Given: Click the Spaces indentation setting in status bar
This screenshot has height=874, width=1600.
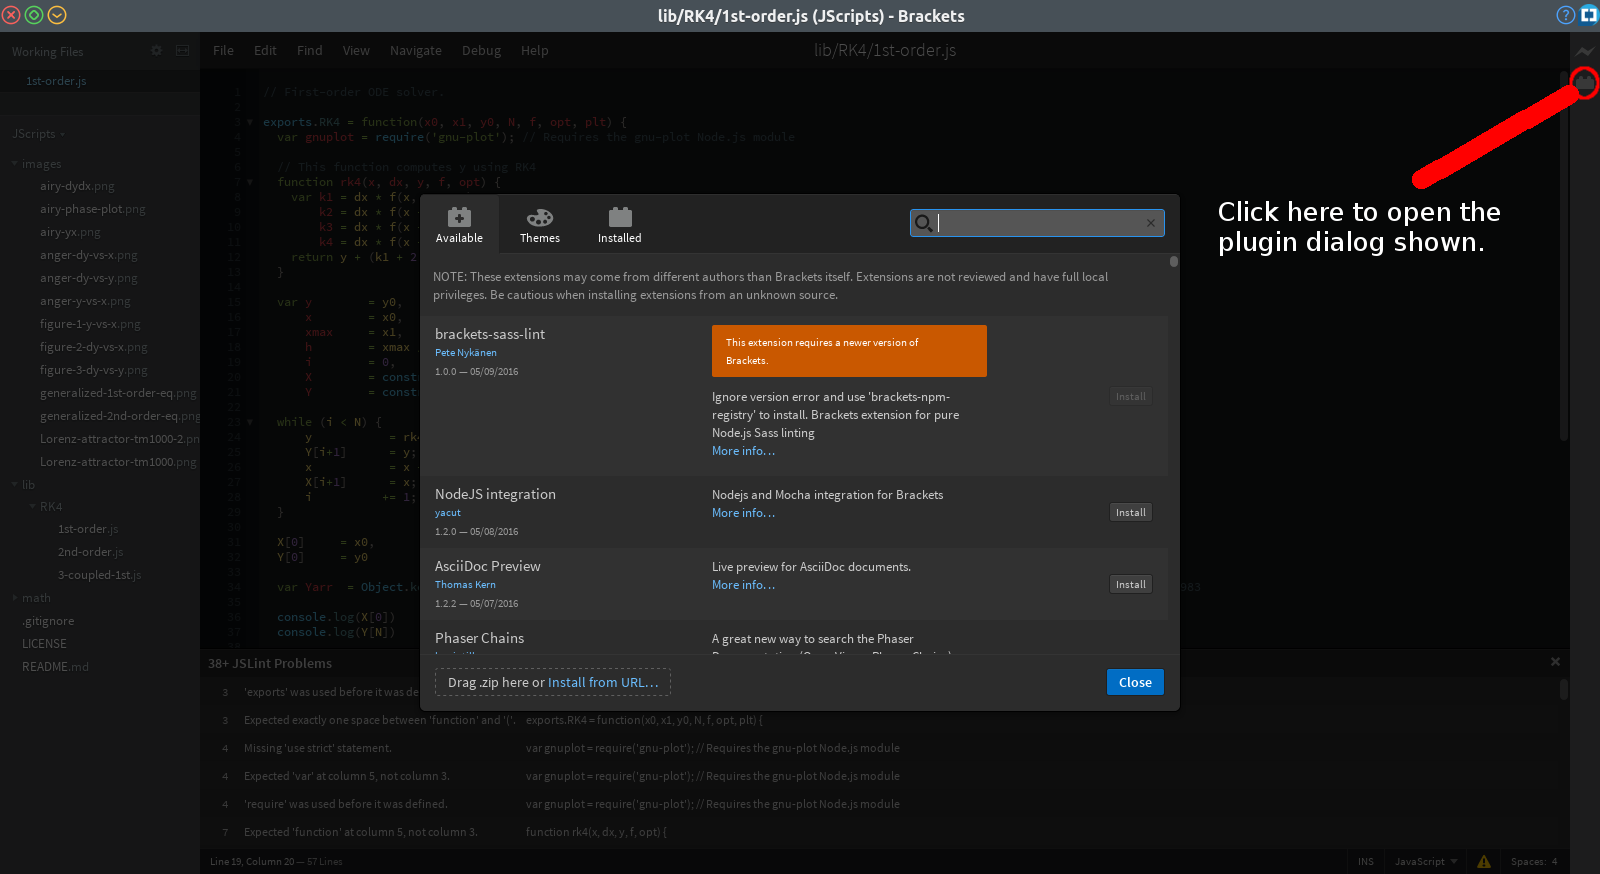Looking at the screenshot, I should click(1534, 862).
